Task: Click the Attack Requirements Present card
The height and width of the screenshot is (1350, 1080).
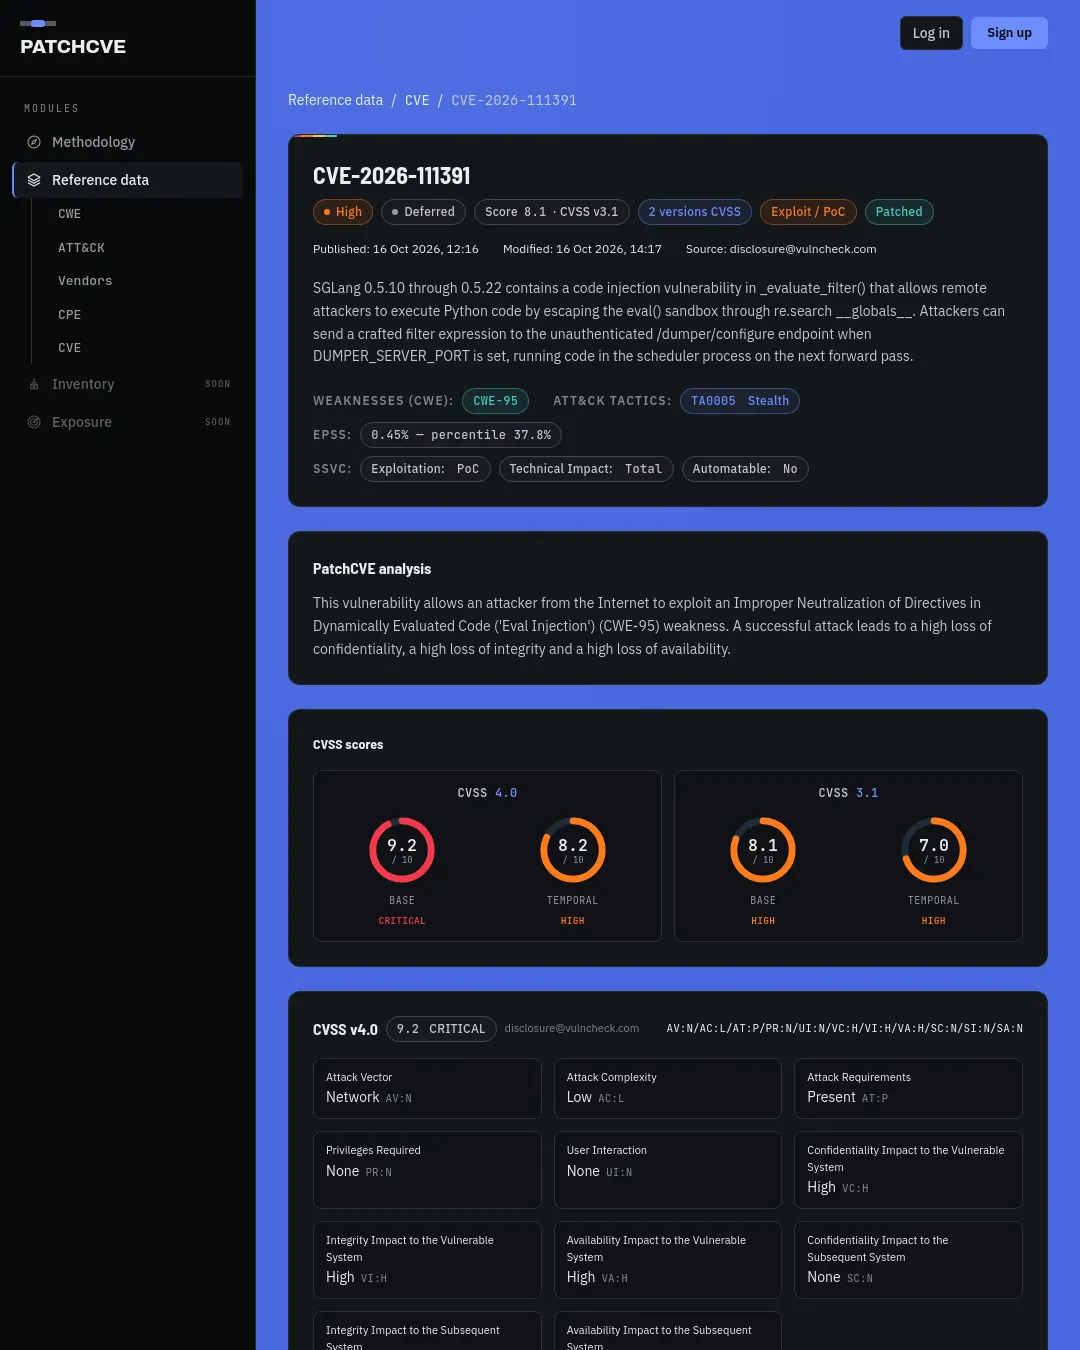Action: click(908, 1088)
